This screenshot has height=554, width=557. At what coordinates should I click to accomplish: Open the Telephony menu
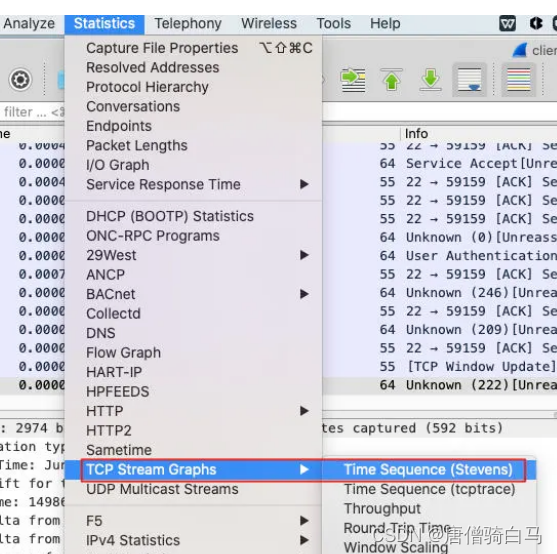[188, 23]
